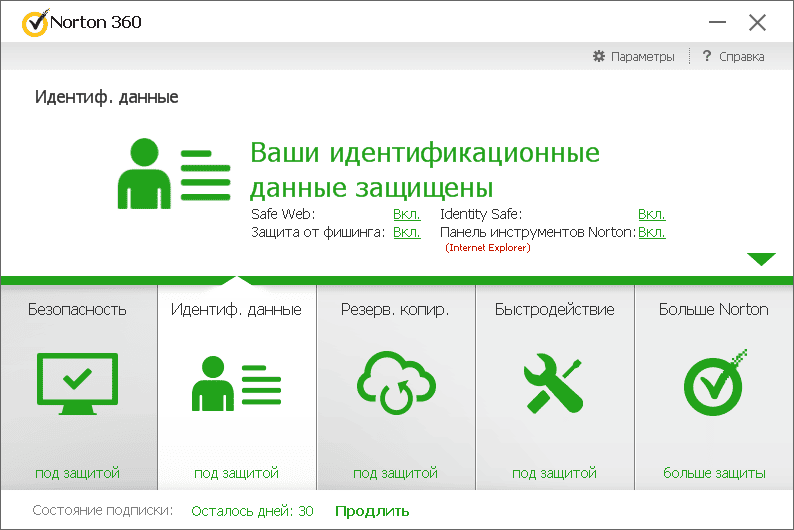794x530 pixels.
Task: Click Панель инструментов Norton: label
Action: coord(538,232)
